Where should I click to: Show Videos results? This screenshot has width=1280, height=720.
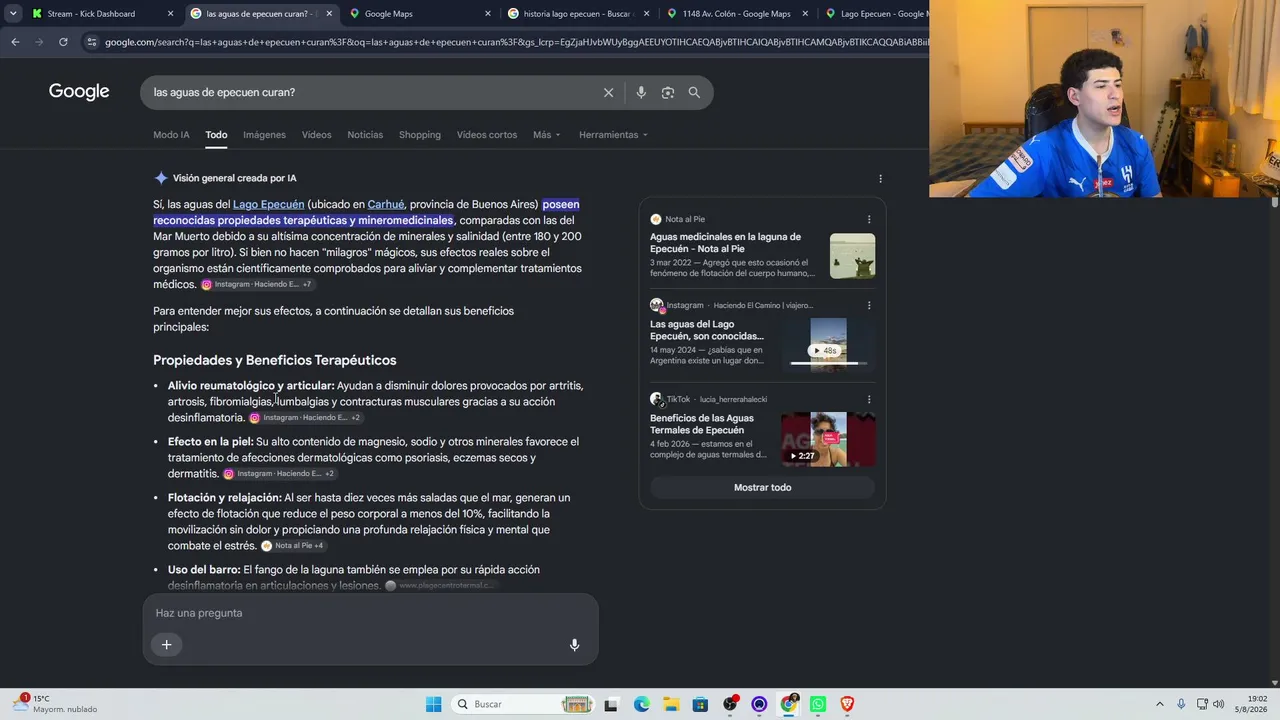pyautogui.click(x=316, y=135)
